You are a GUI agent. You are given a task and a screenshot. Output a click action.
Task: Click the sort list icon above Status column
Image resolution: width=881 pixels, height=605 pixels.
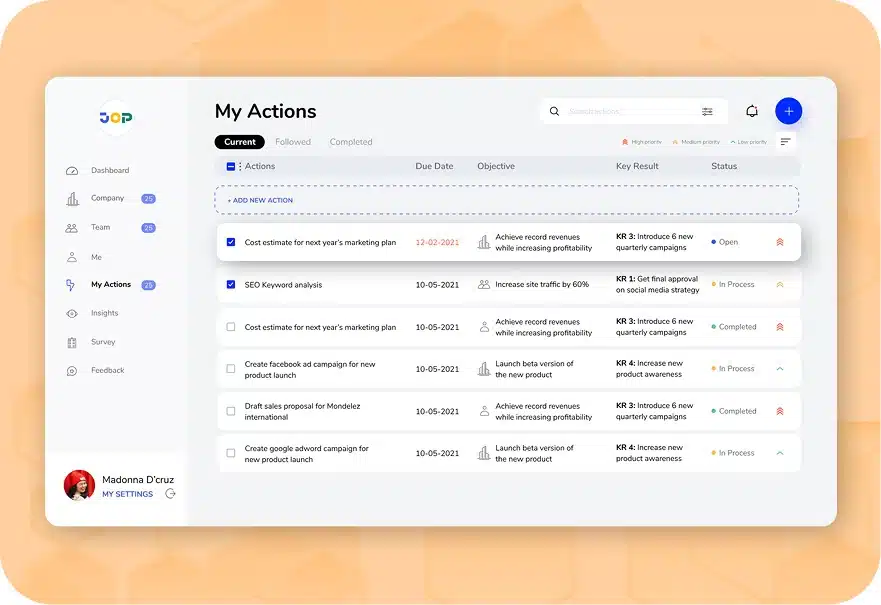785,141
